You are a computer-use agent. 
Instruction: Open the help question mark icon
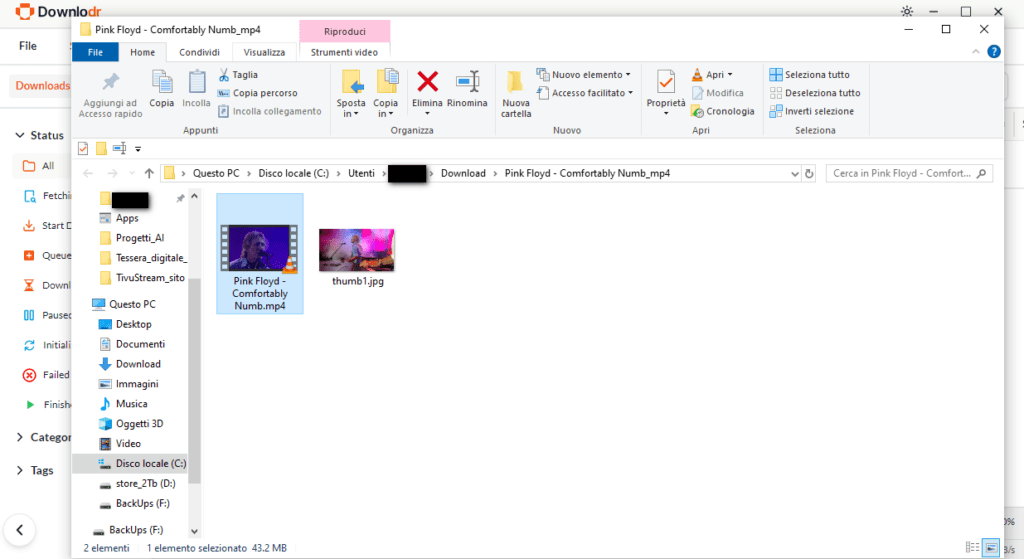994,52
